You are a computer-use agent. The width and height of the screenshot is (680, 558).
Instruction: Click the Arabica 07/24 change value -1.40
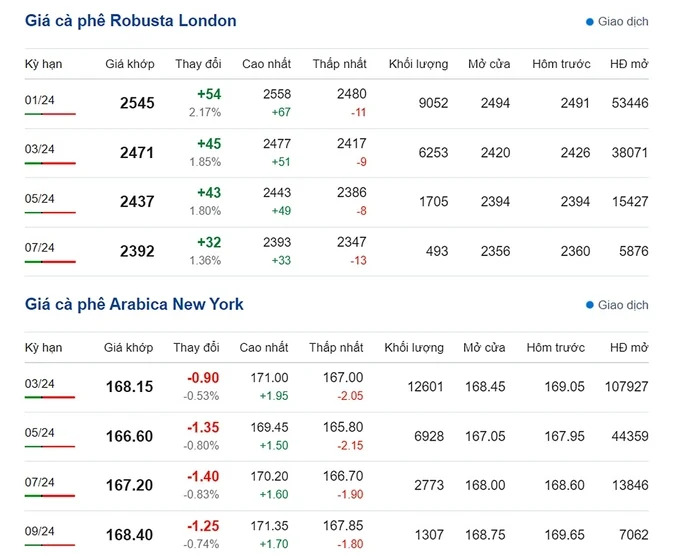[x=203, y=476]
